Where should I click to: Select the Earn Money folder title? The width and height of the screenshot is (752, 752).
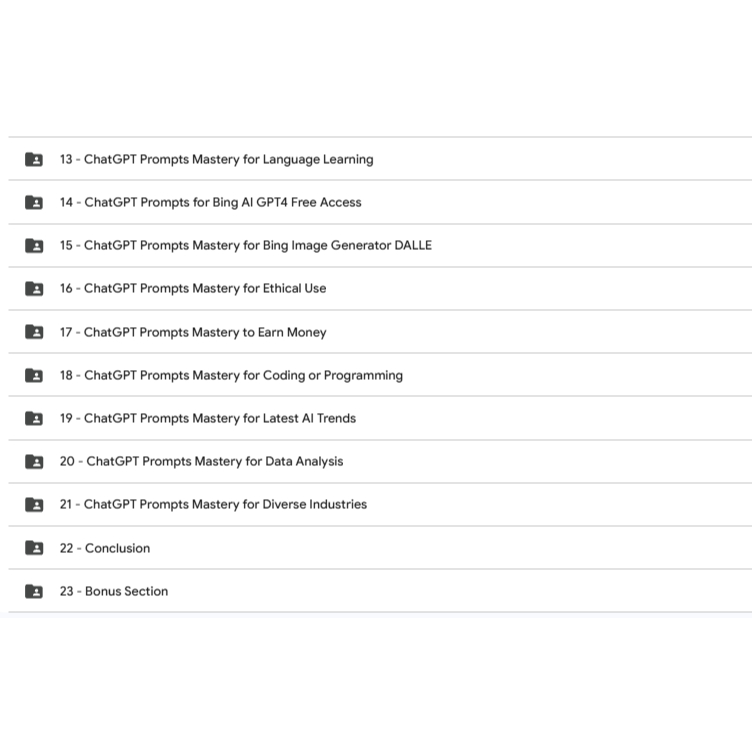click(192, 332)
